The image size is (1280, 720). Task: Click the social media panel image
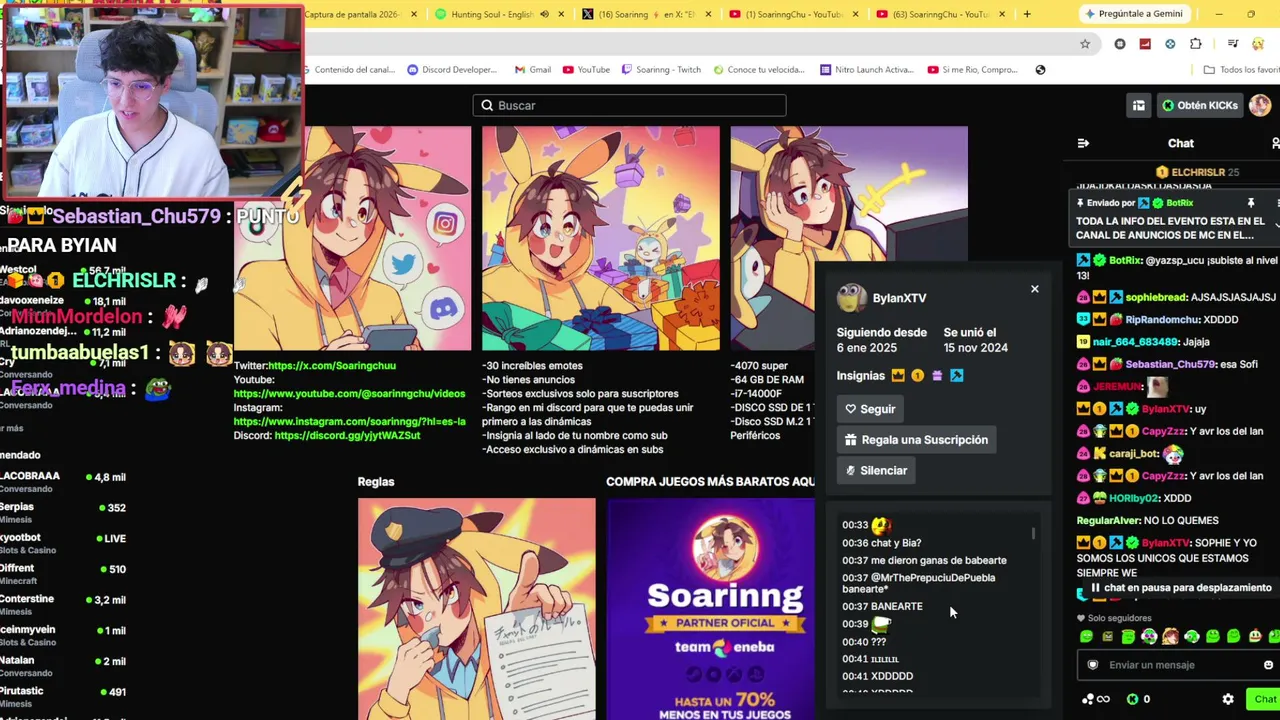(352, 238)
